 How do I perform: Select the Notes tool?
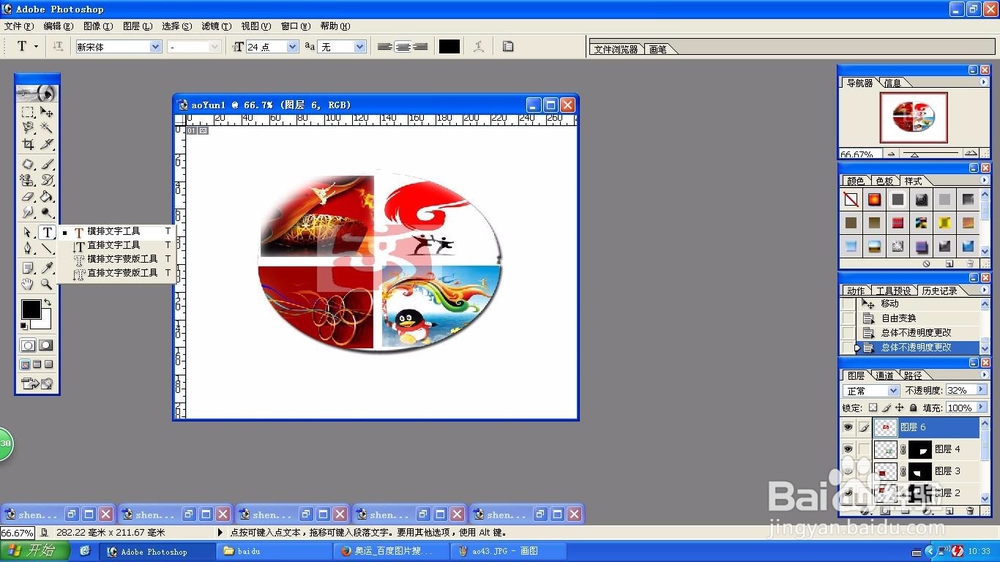[27, 267]
